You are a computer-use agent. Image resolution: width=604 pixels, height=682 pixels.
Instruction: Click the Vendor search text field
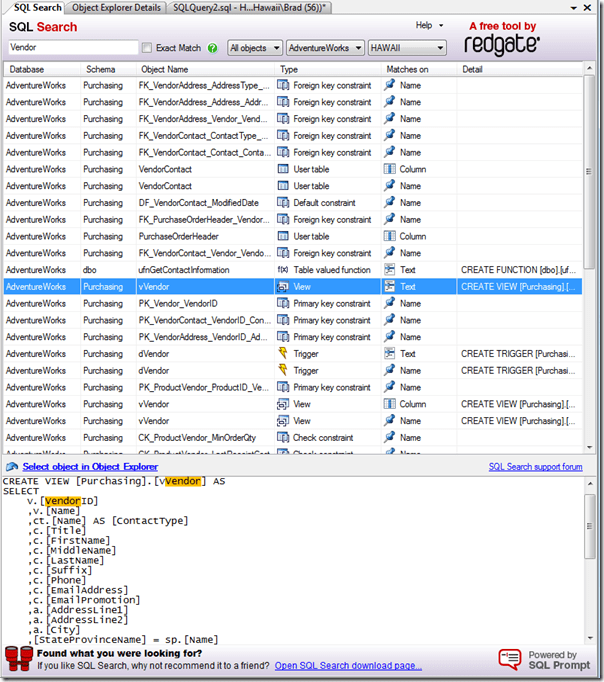72,48
